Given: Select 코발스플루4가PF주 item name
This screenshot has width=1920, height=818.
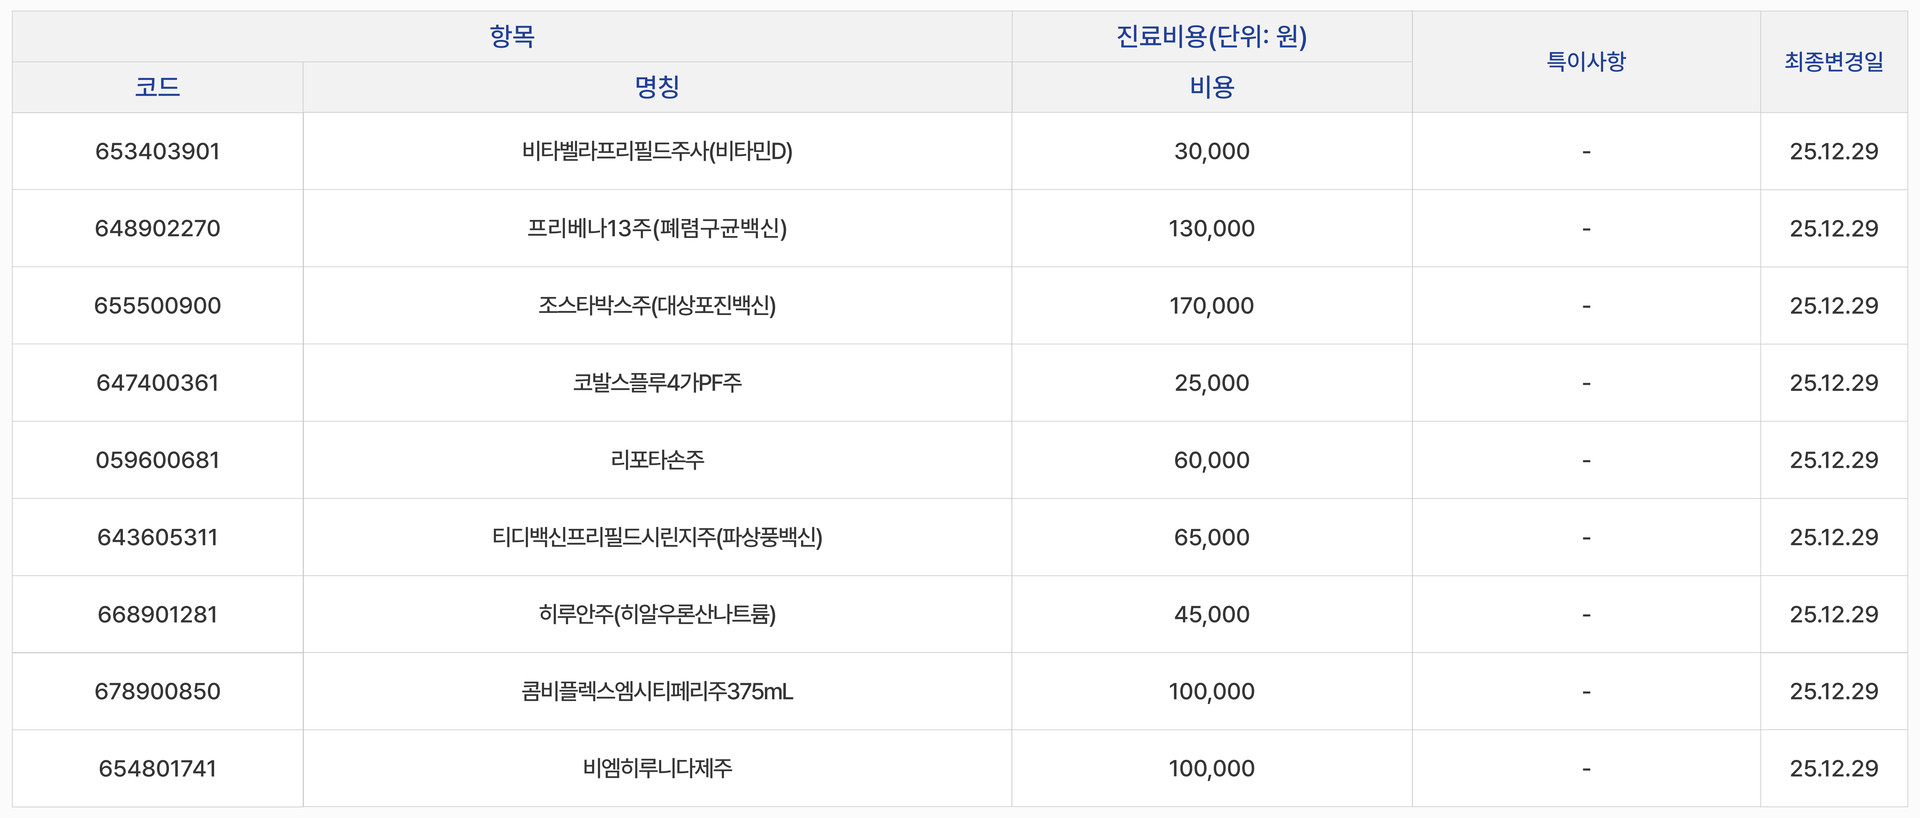Looking at the screenshot, I should pyautogui.click(x=657, y=382).
